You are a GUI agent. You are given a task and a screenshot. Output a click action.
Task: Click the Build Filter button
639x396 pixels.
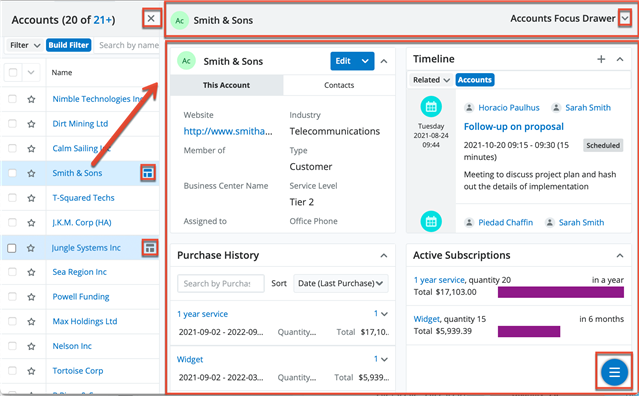(x=68, y=45)
